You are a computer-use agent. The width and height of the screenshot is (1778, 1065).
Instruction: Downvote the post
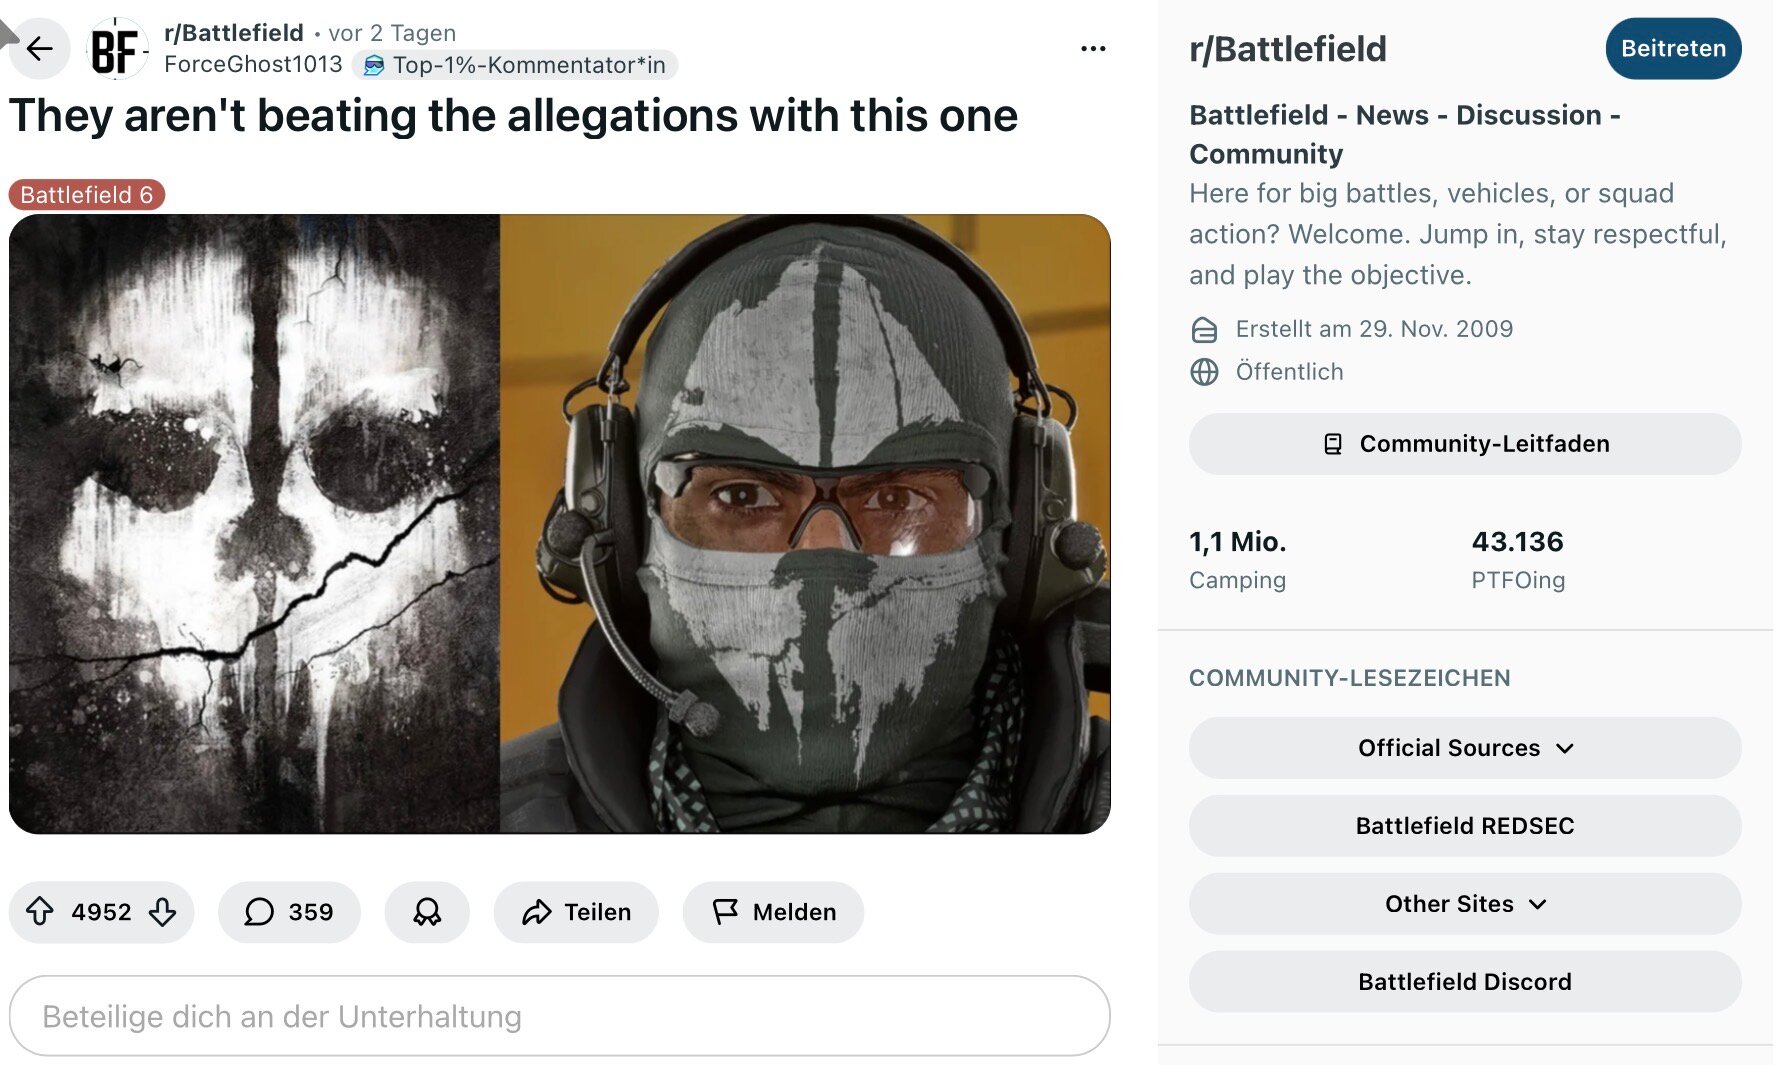(x=162, y=911)
